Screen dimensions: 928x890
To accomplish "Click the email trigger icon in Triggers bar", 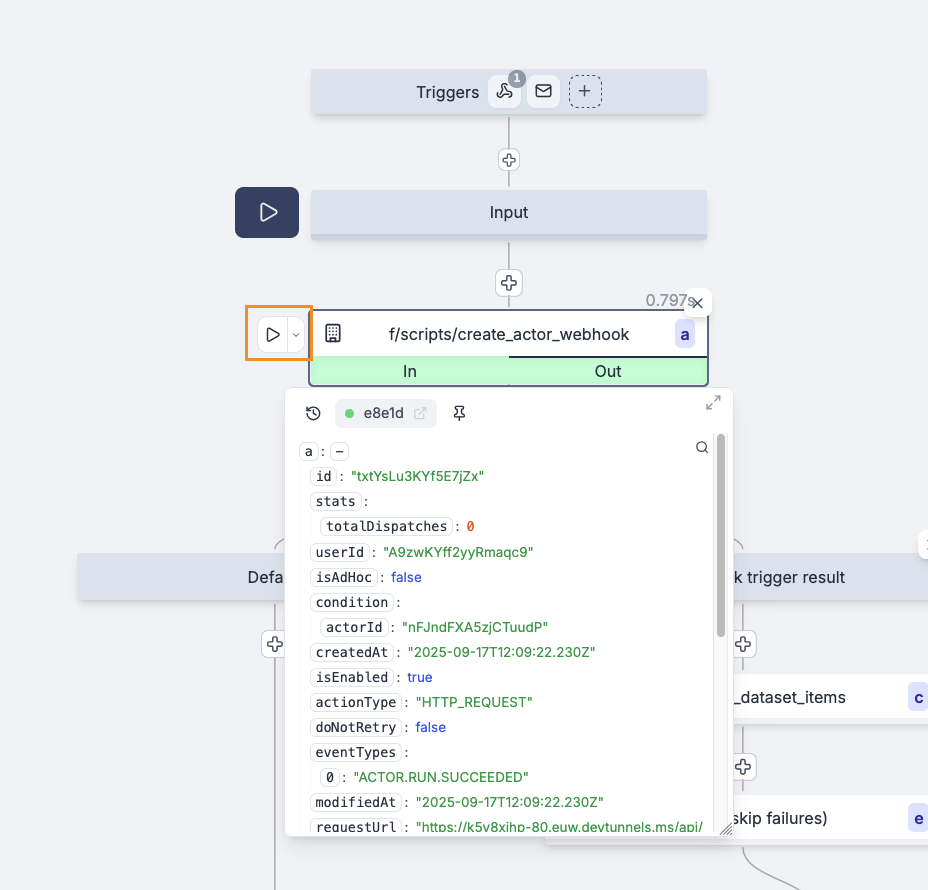I will 543,90.
